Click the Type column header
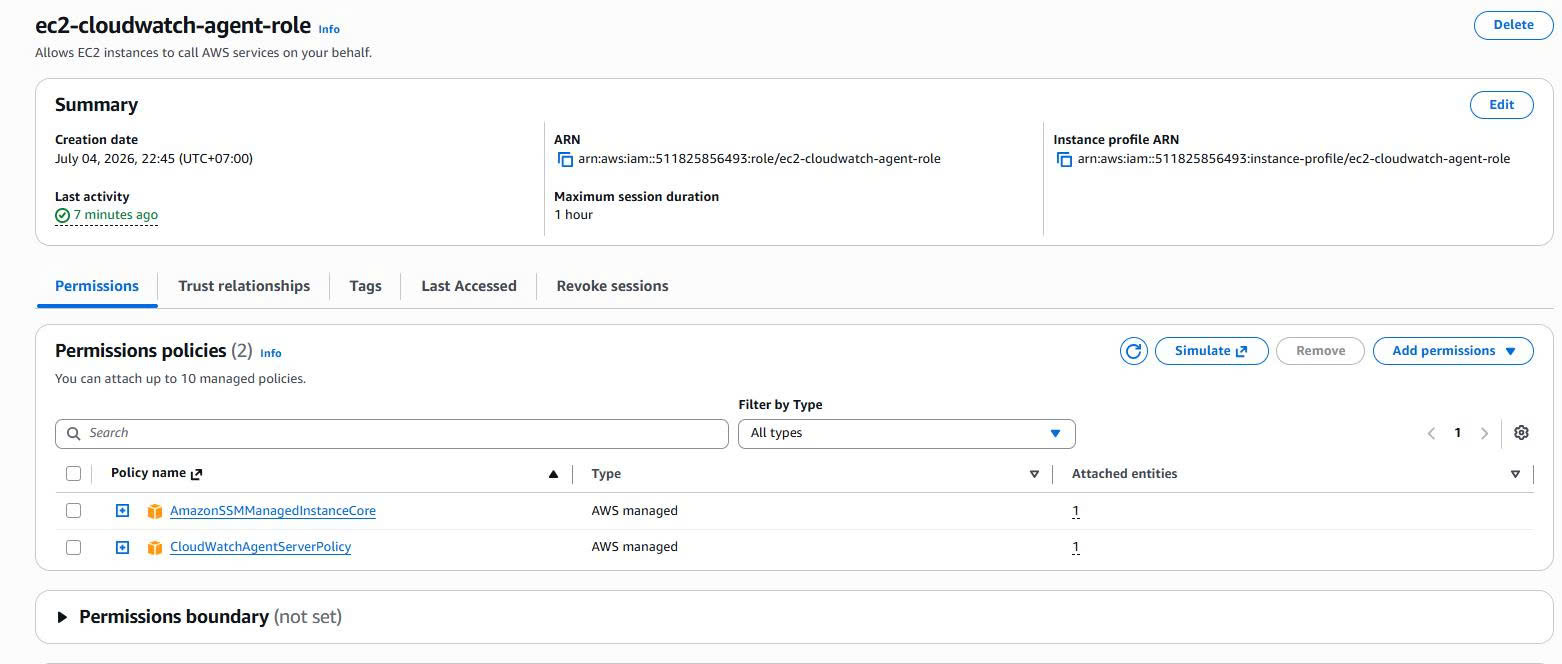 coord(606,474)
